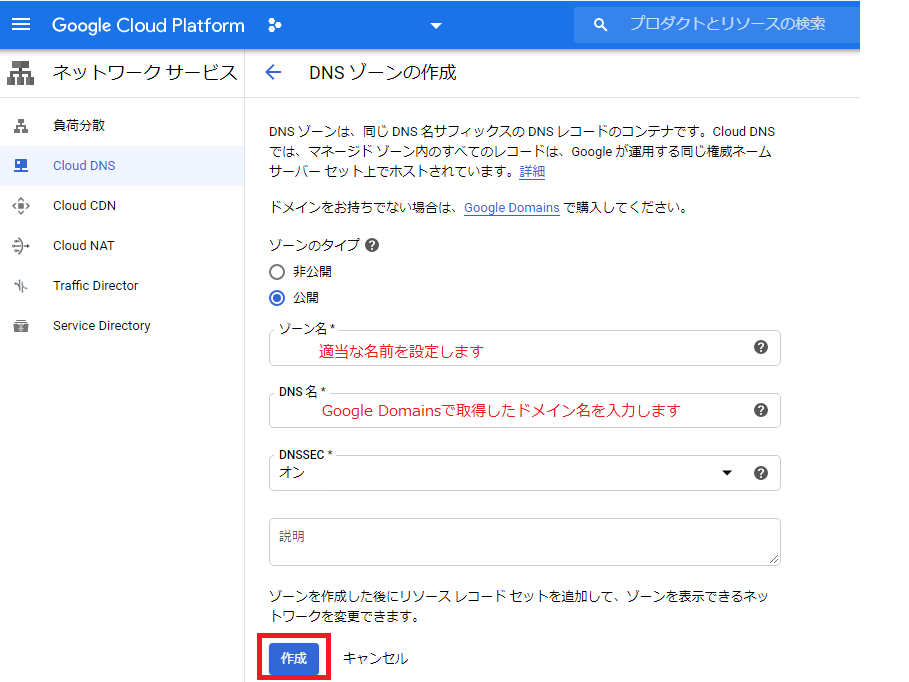
Task: Select the Cloud CDN sidebar icon
Action: point(22,205)
